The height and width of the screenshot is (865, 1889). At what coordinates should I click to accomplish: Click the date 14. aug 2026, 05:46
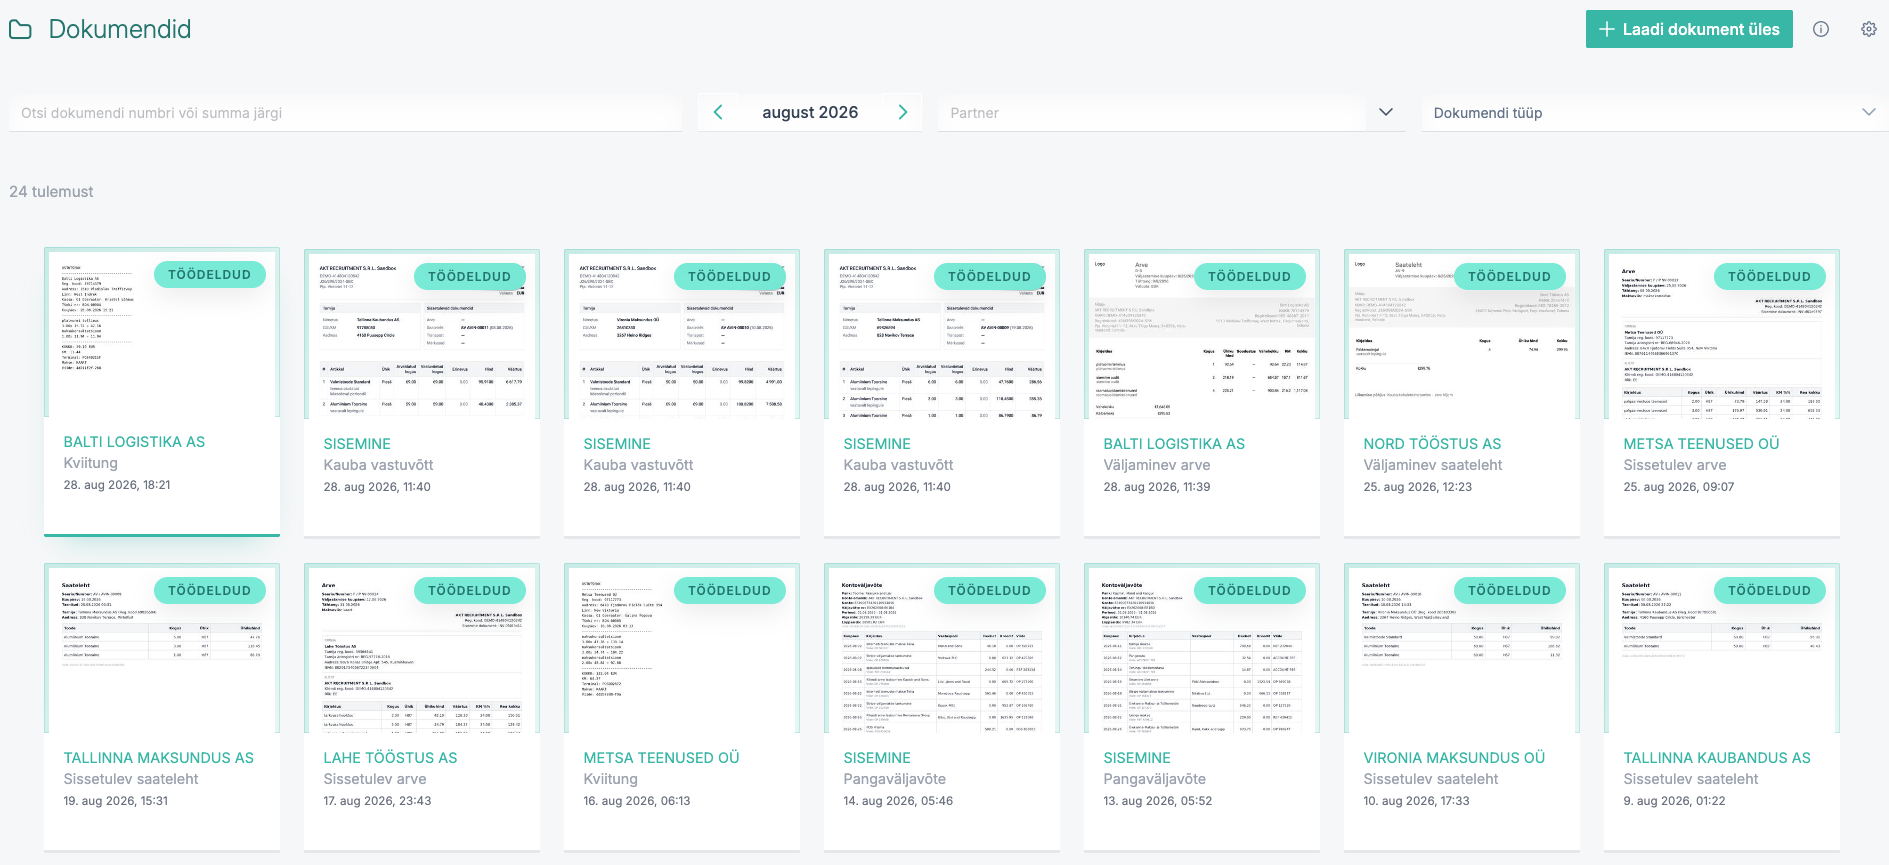click(898, 801)
